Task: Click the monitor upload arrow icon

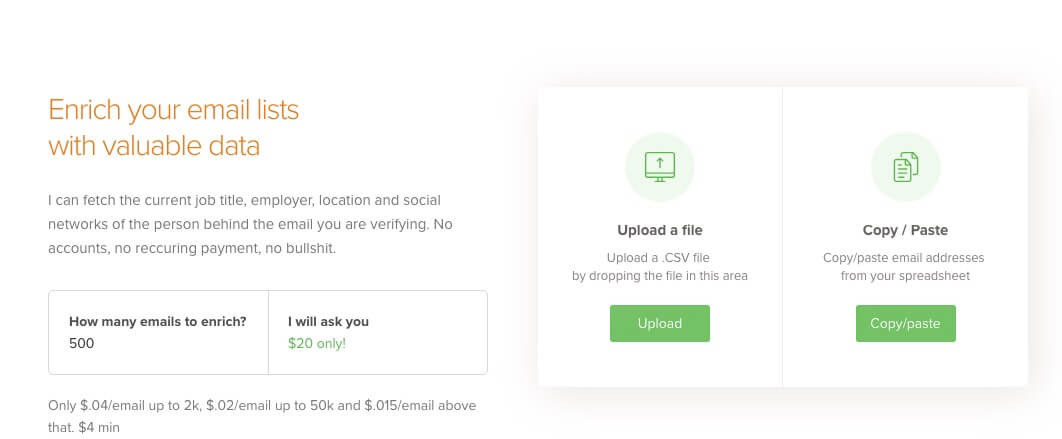Action: (660, 167)
